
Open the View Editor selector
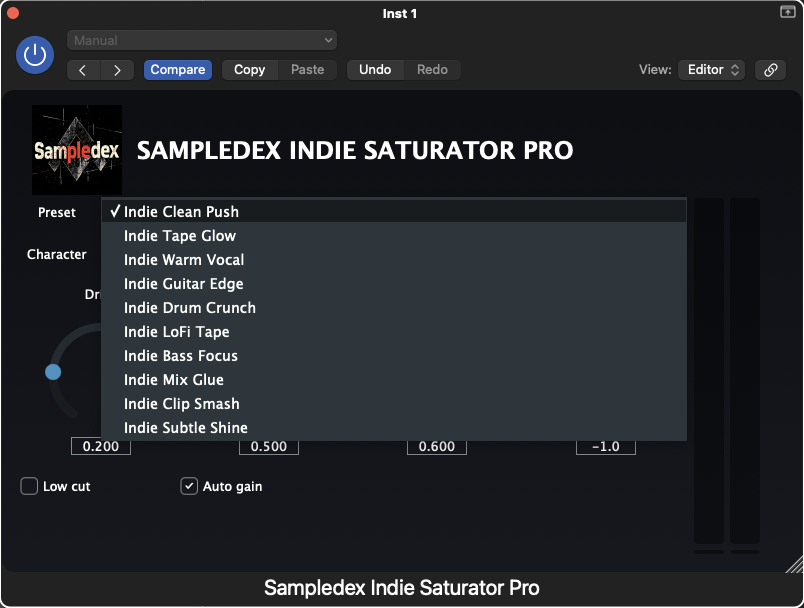tap(711, 71)
